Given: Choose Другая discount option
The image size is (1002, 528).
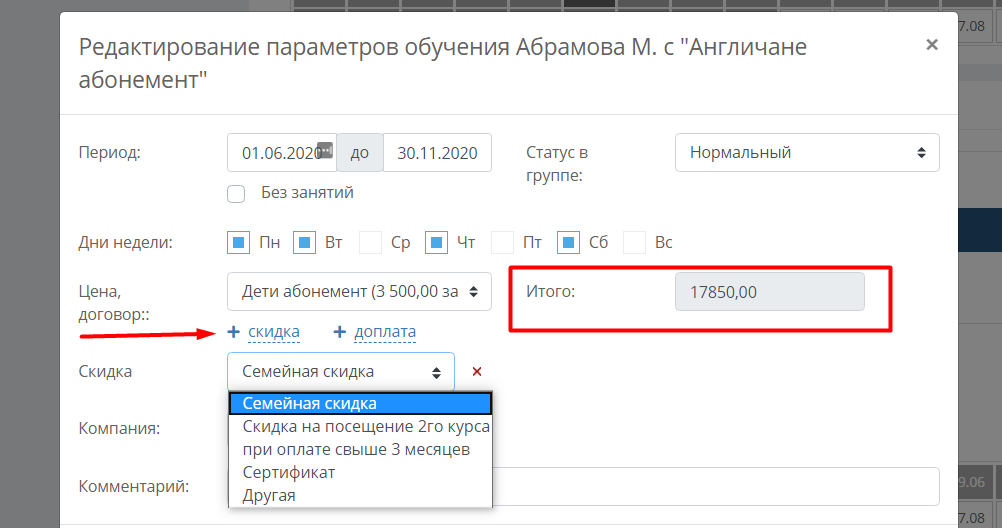Looking at the screenshot, I should (x=360, y=495).
